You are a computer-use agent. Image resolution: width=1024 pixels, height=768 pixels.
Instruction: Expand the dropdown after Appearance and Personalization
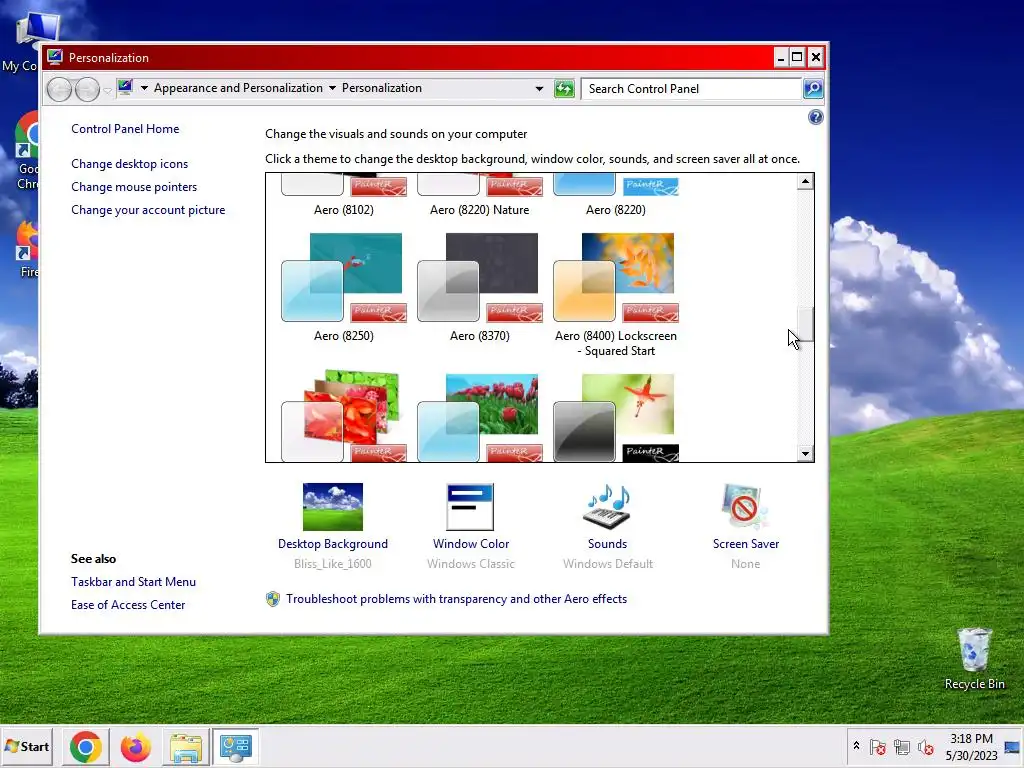(332, 88)
